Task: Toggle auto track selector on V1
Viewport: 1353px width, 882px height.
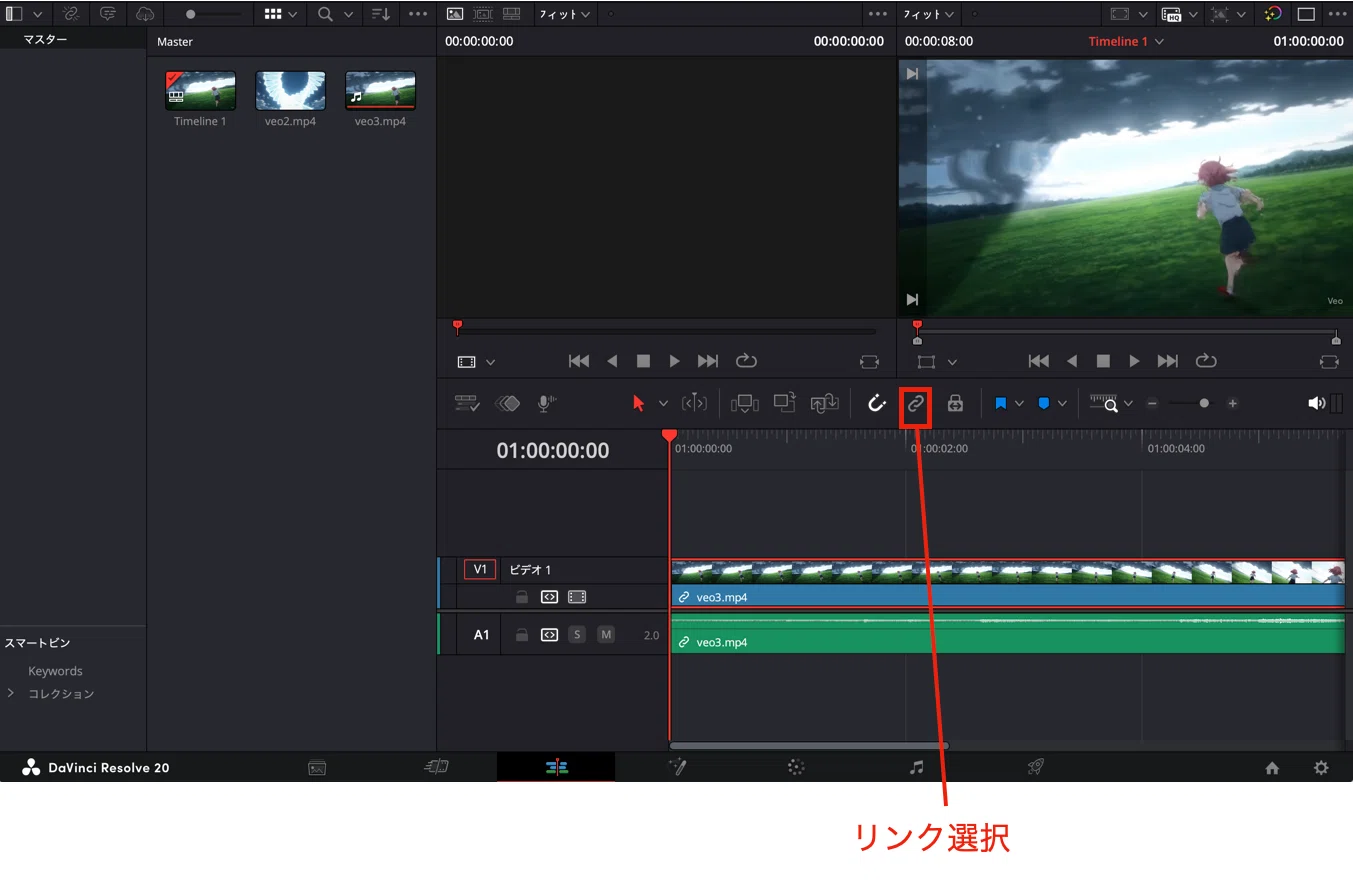Action: click(x=549, y=597)
